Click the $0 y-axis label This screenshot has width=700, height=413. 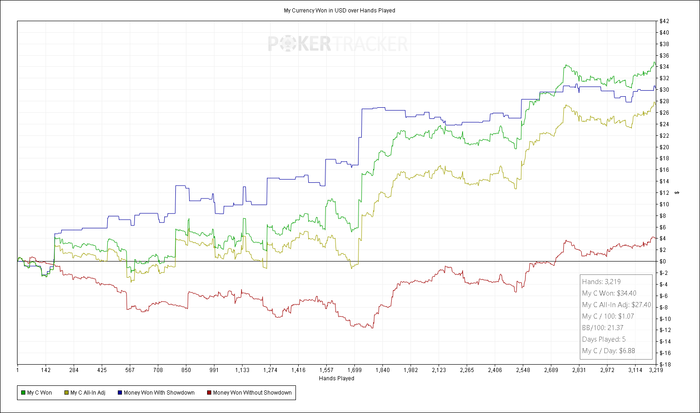pyautogui.click(x=662, y=262)
